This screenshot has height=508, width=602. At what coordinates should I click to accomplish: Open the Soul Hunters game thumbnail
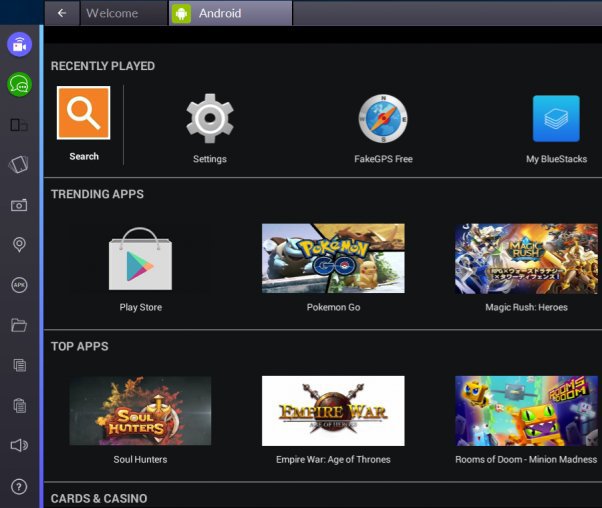pyautogui.click(x=140, y=411)
